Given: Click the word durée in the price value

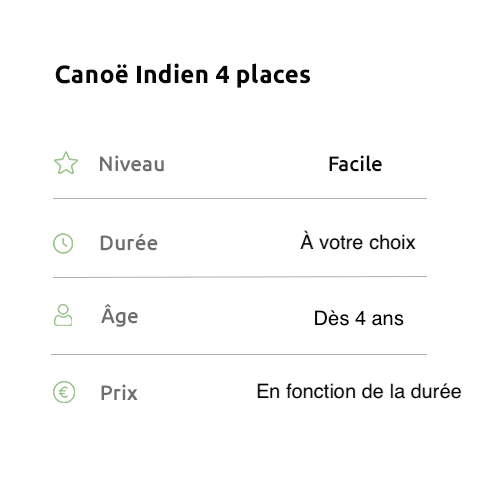Looking at the screenshot, I should 436,391.
